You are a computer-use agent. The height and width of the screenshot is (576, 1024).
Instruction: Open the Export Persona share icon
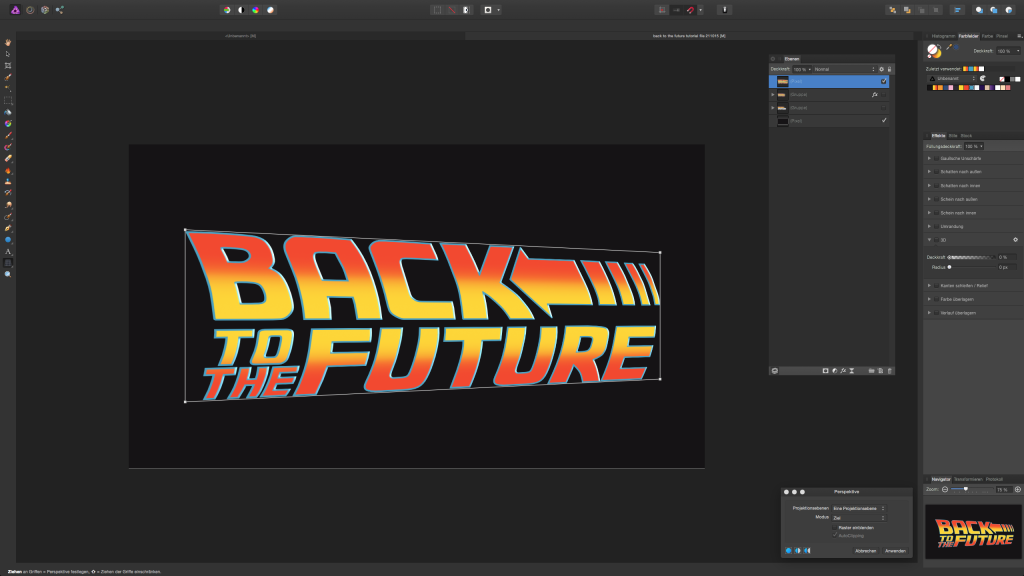pyautogui.click(x=59, y=10)
